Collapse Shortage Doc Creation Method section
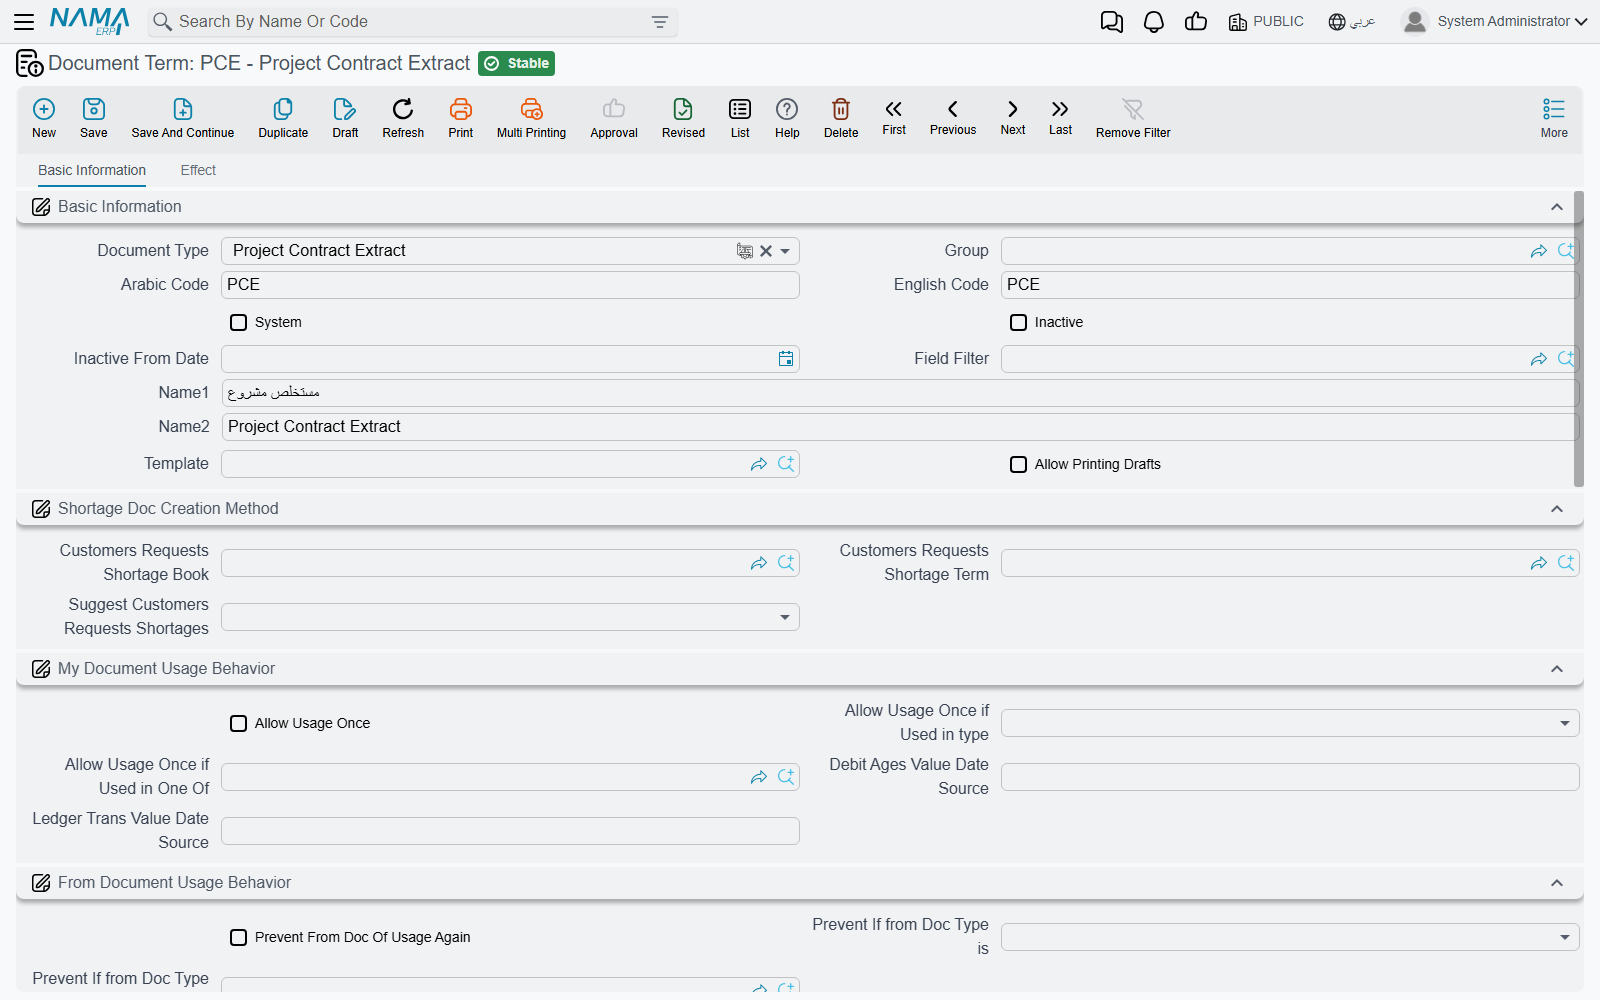The height and width of the screenshot is (1000, 1600). pos(1557,509)
